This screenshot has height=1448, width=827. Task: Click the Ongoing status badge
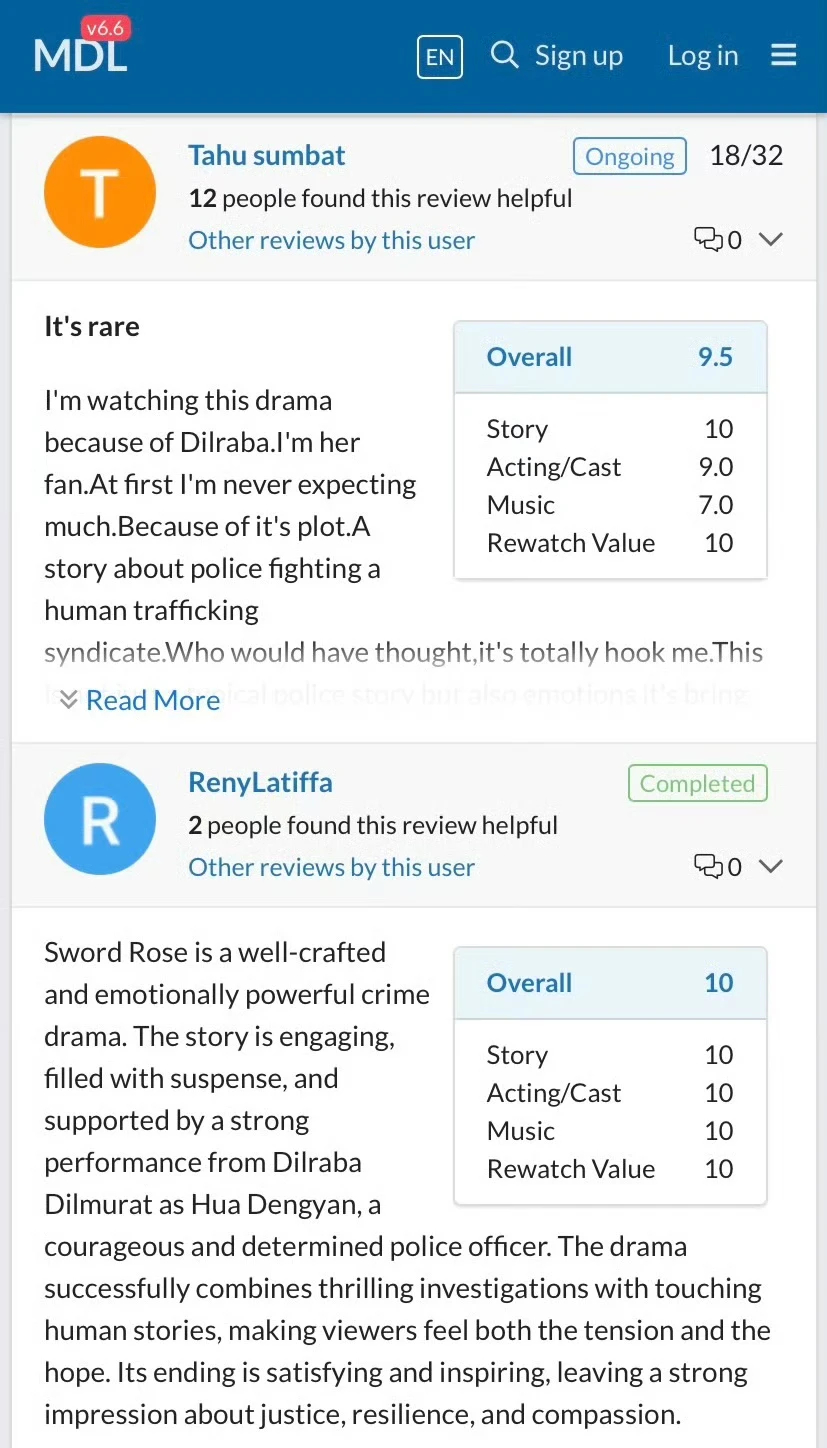point(629,156)
